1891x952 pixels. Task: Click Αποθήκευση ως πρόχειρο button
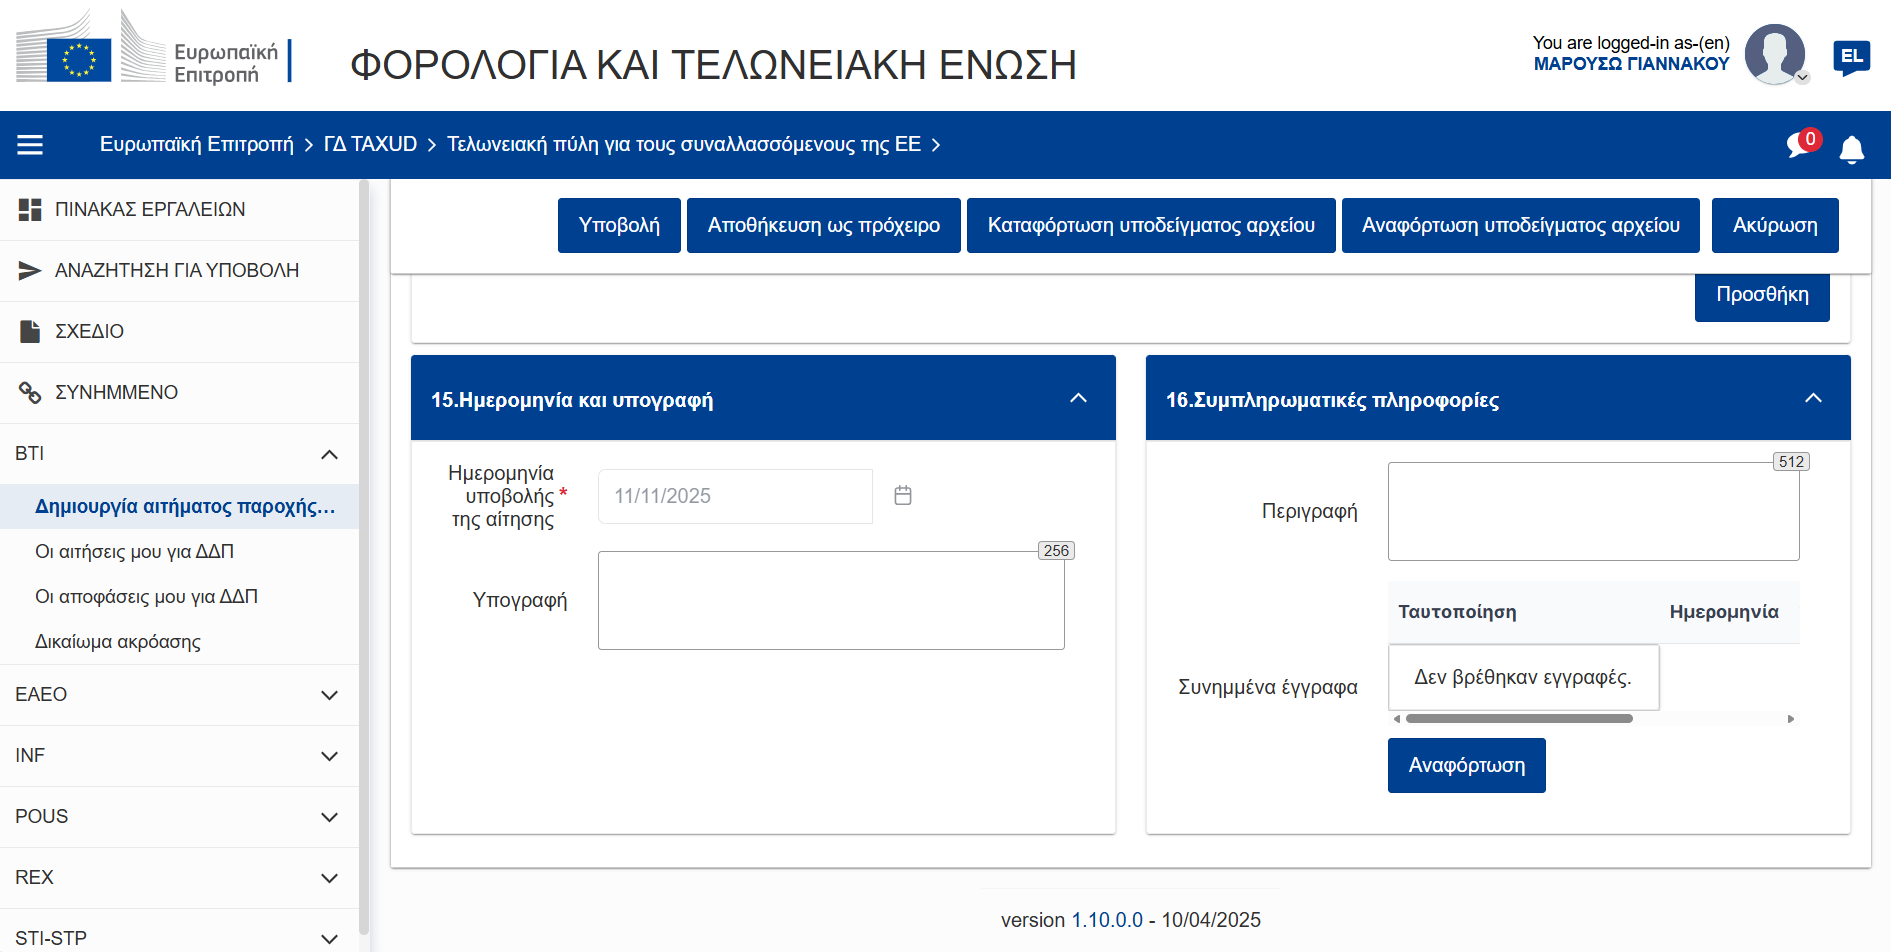(x=823, y=226)
